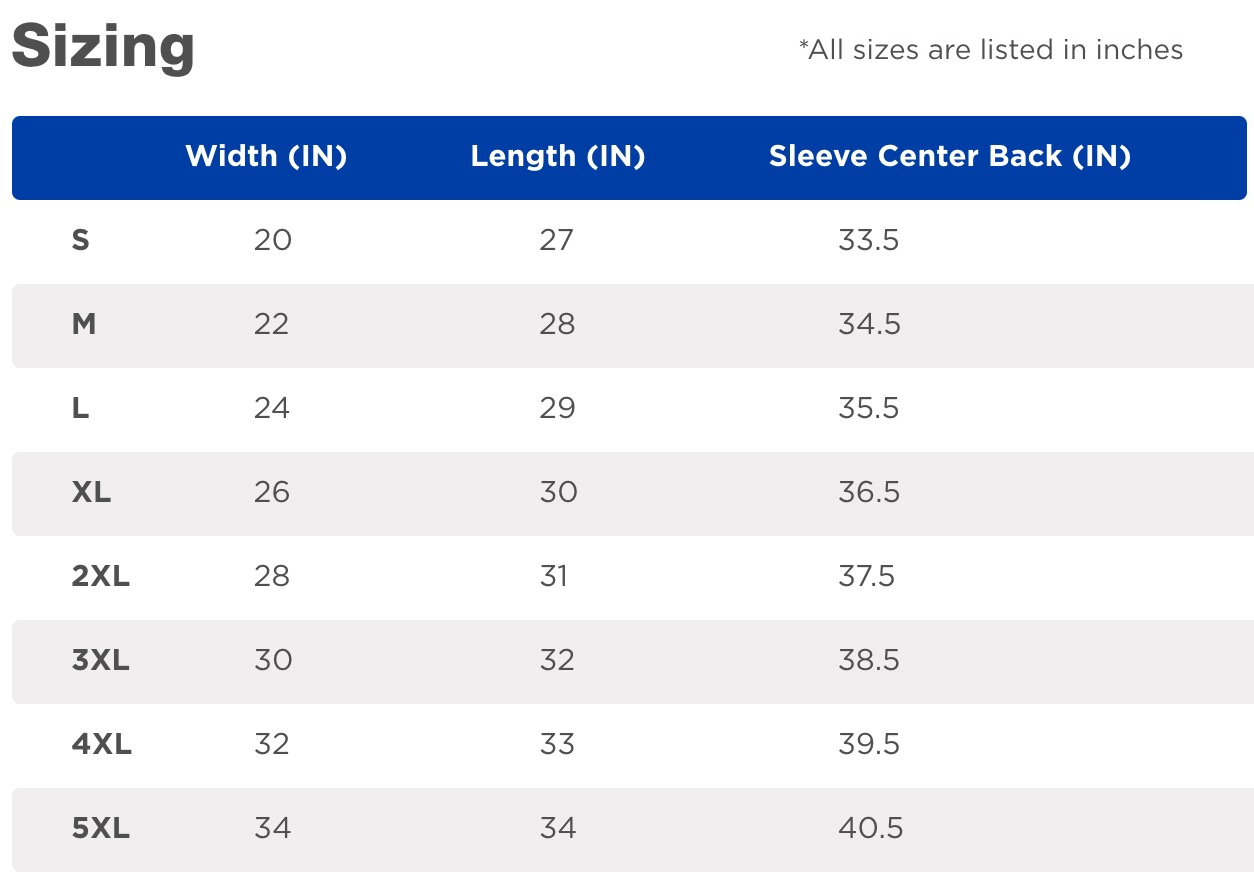Pick the 3XL size row label
This screenshot has width=1254, height=886.
point(101,660)
